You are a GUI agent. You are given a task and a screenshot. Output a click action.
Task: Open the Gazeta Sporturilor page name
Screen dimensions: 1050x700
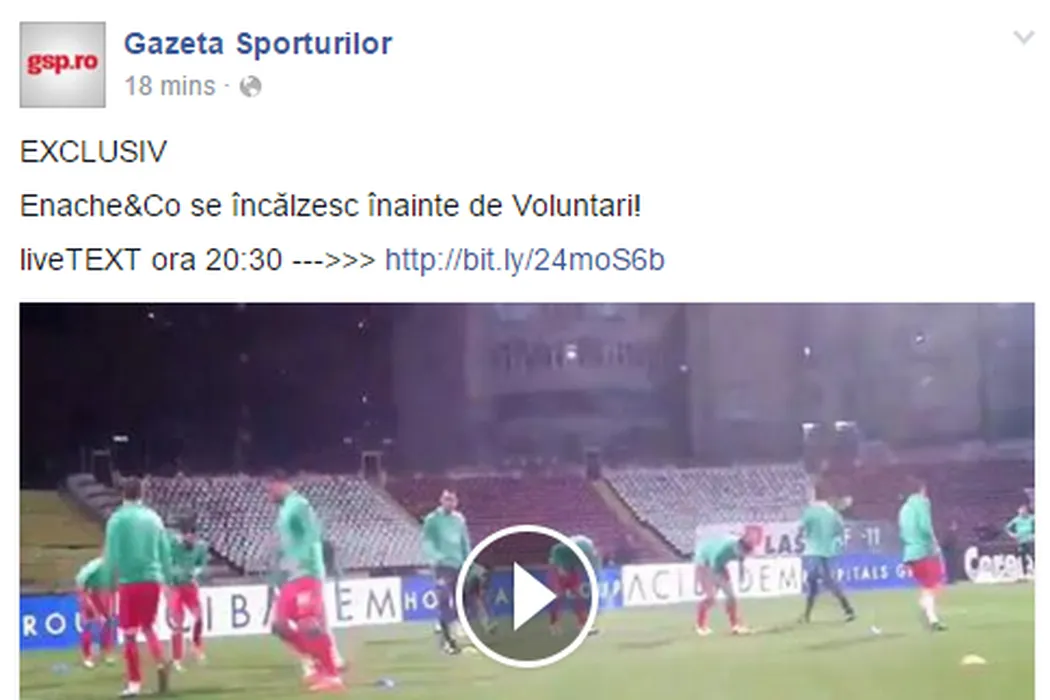coord(258,44)
